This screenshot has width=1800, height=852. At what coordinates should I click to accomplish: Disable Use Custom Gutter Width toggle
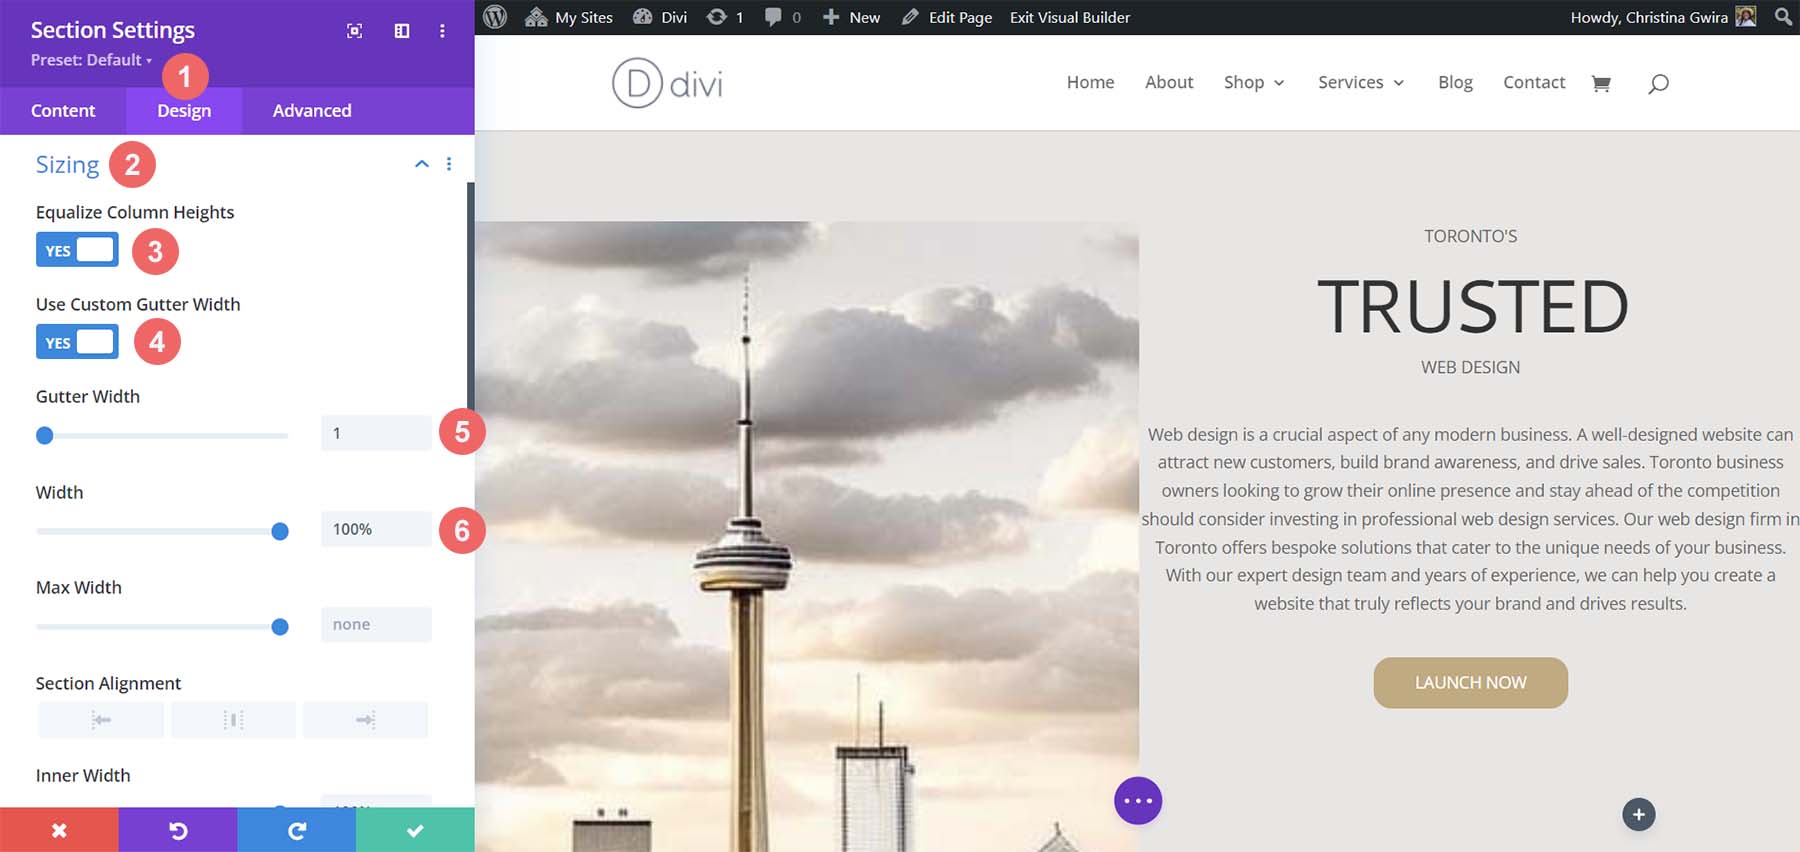[77, 342]
